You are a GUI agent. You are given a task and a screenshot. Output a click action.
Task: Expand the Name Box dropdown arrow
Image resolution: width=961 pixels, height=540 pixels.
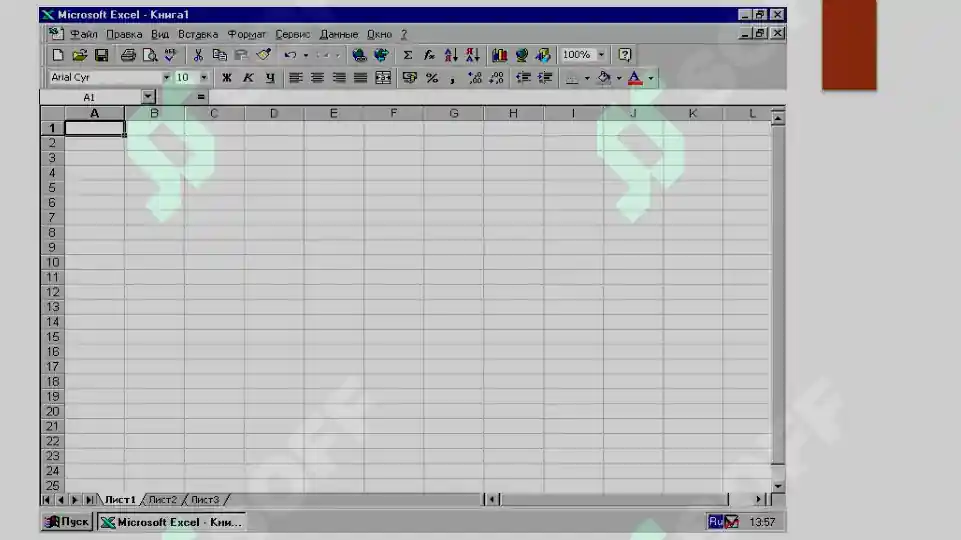point(148,97)
